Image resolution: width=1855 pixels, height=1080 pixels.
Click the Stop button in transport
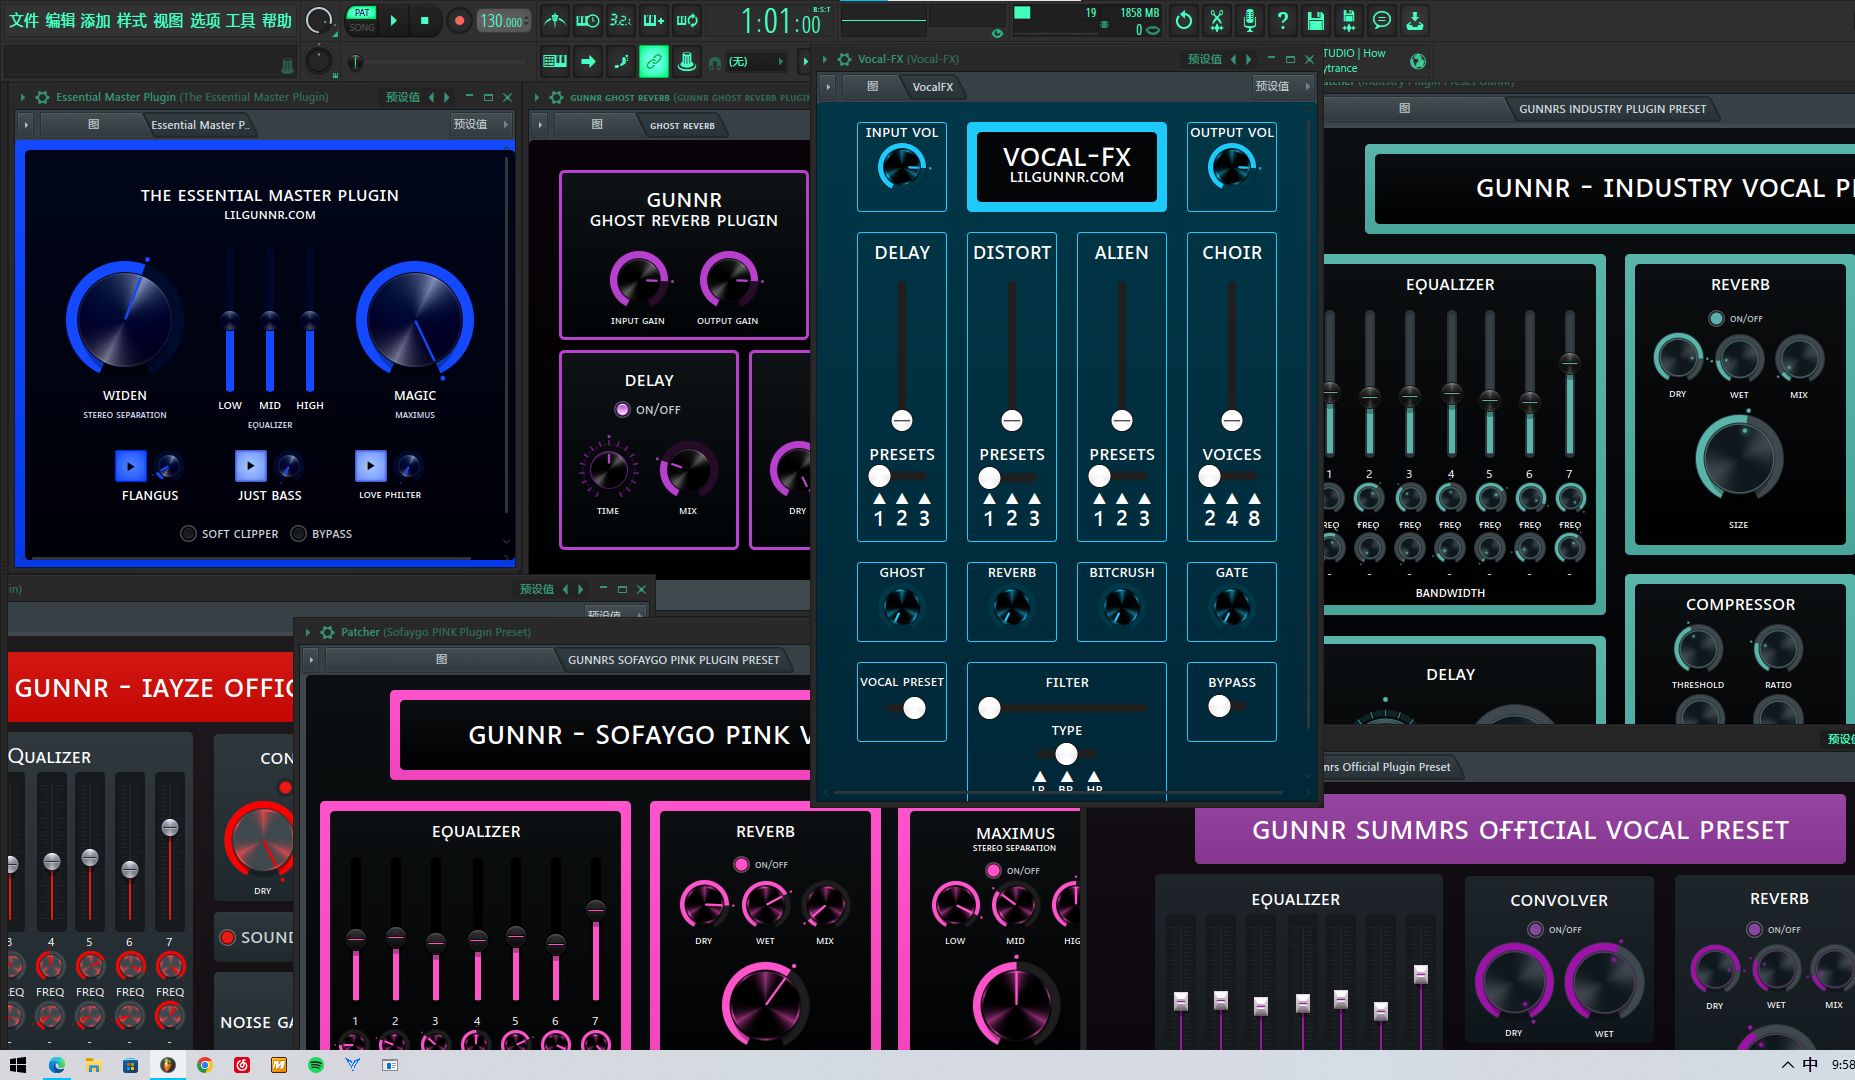tap(424, 20)
